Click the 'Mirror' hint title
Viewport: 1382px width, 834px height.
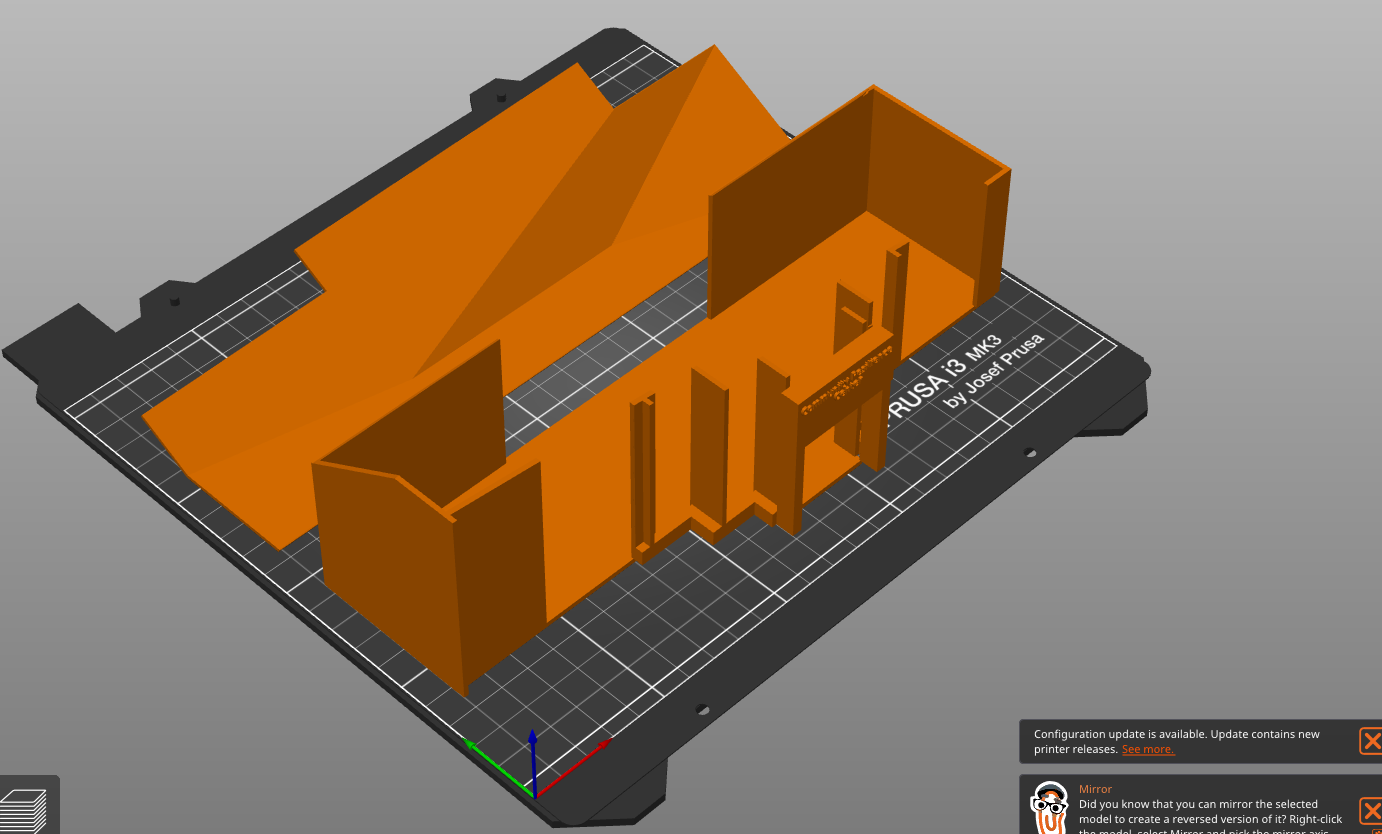pyautogui.click(x=1095, y=789)
